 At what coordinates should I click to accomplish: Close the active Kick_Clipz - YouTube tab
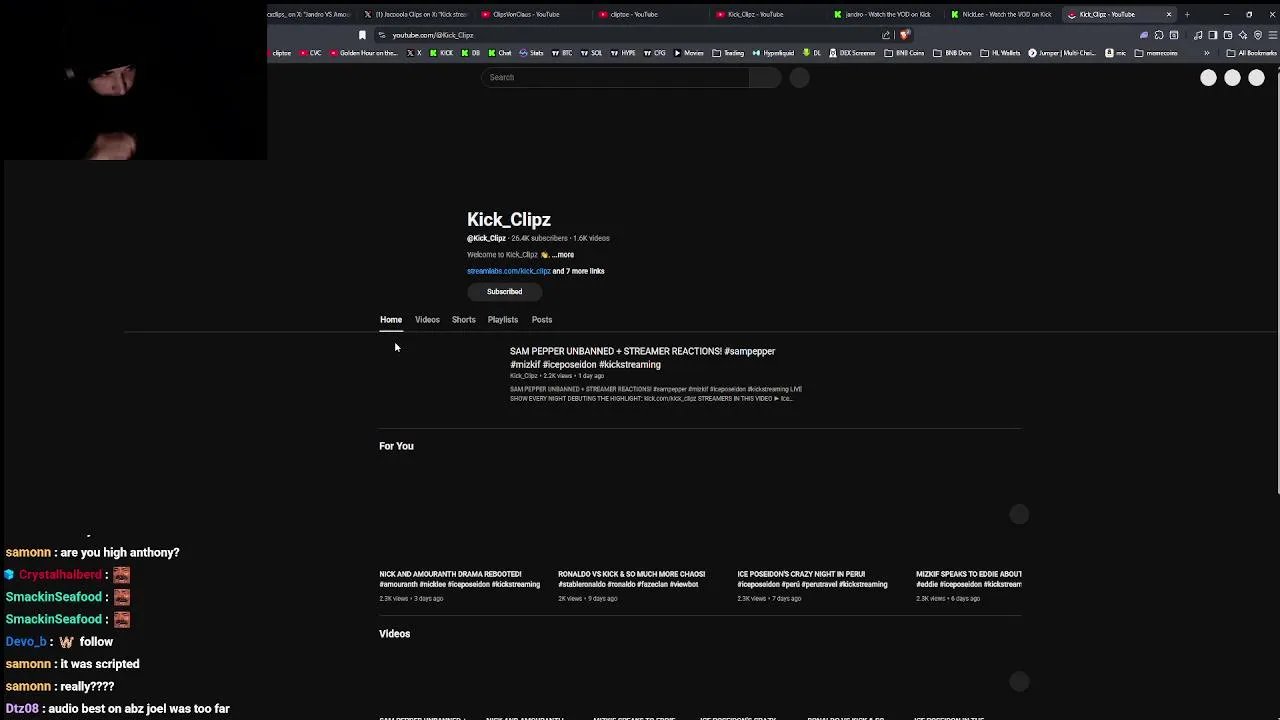1168,14
